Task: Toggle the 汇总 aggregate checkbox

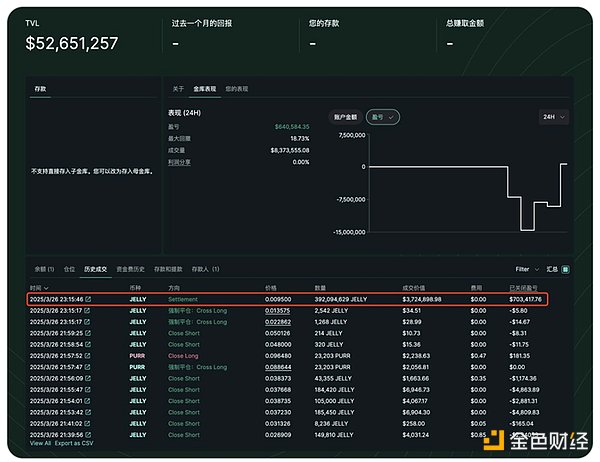Action: 565,269
